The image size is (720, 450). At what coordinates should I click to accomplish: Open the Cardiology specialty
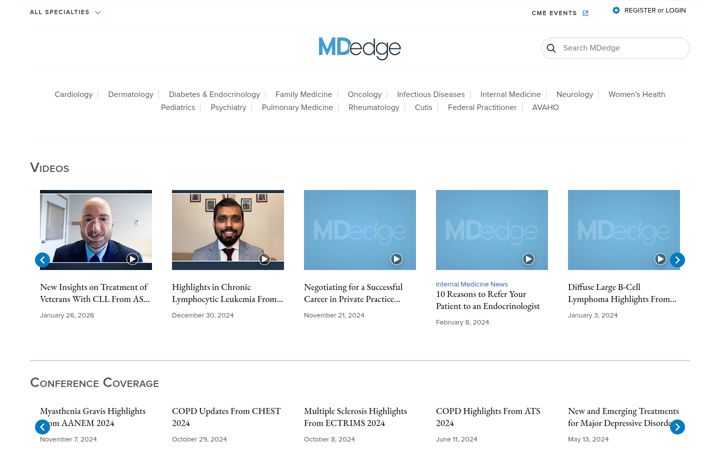(x=73, y=94)
